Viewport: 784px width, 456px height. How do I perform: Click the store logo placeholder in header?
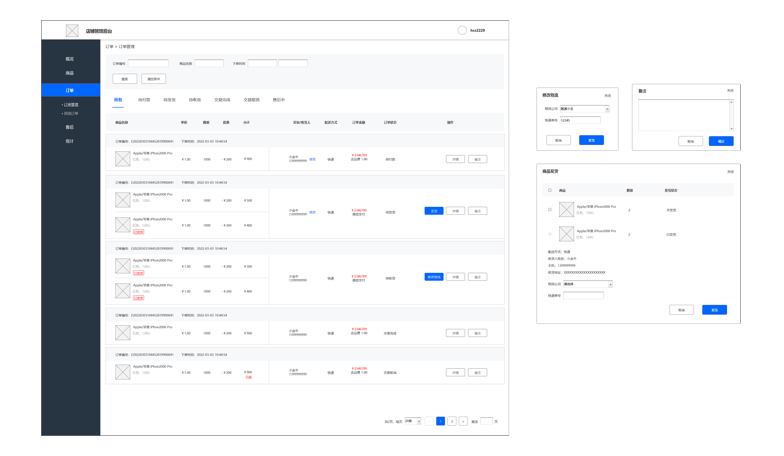[72, 31]
